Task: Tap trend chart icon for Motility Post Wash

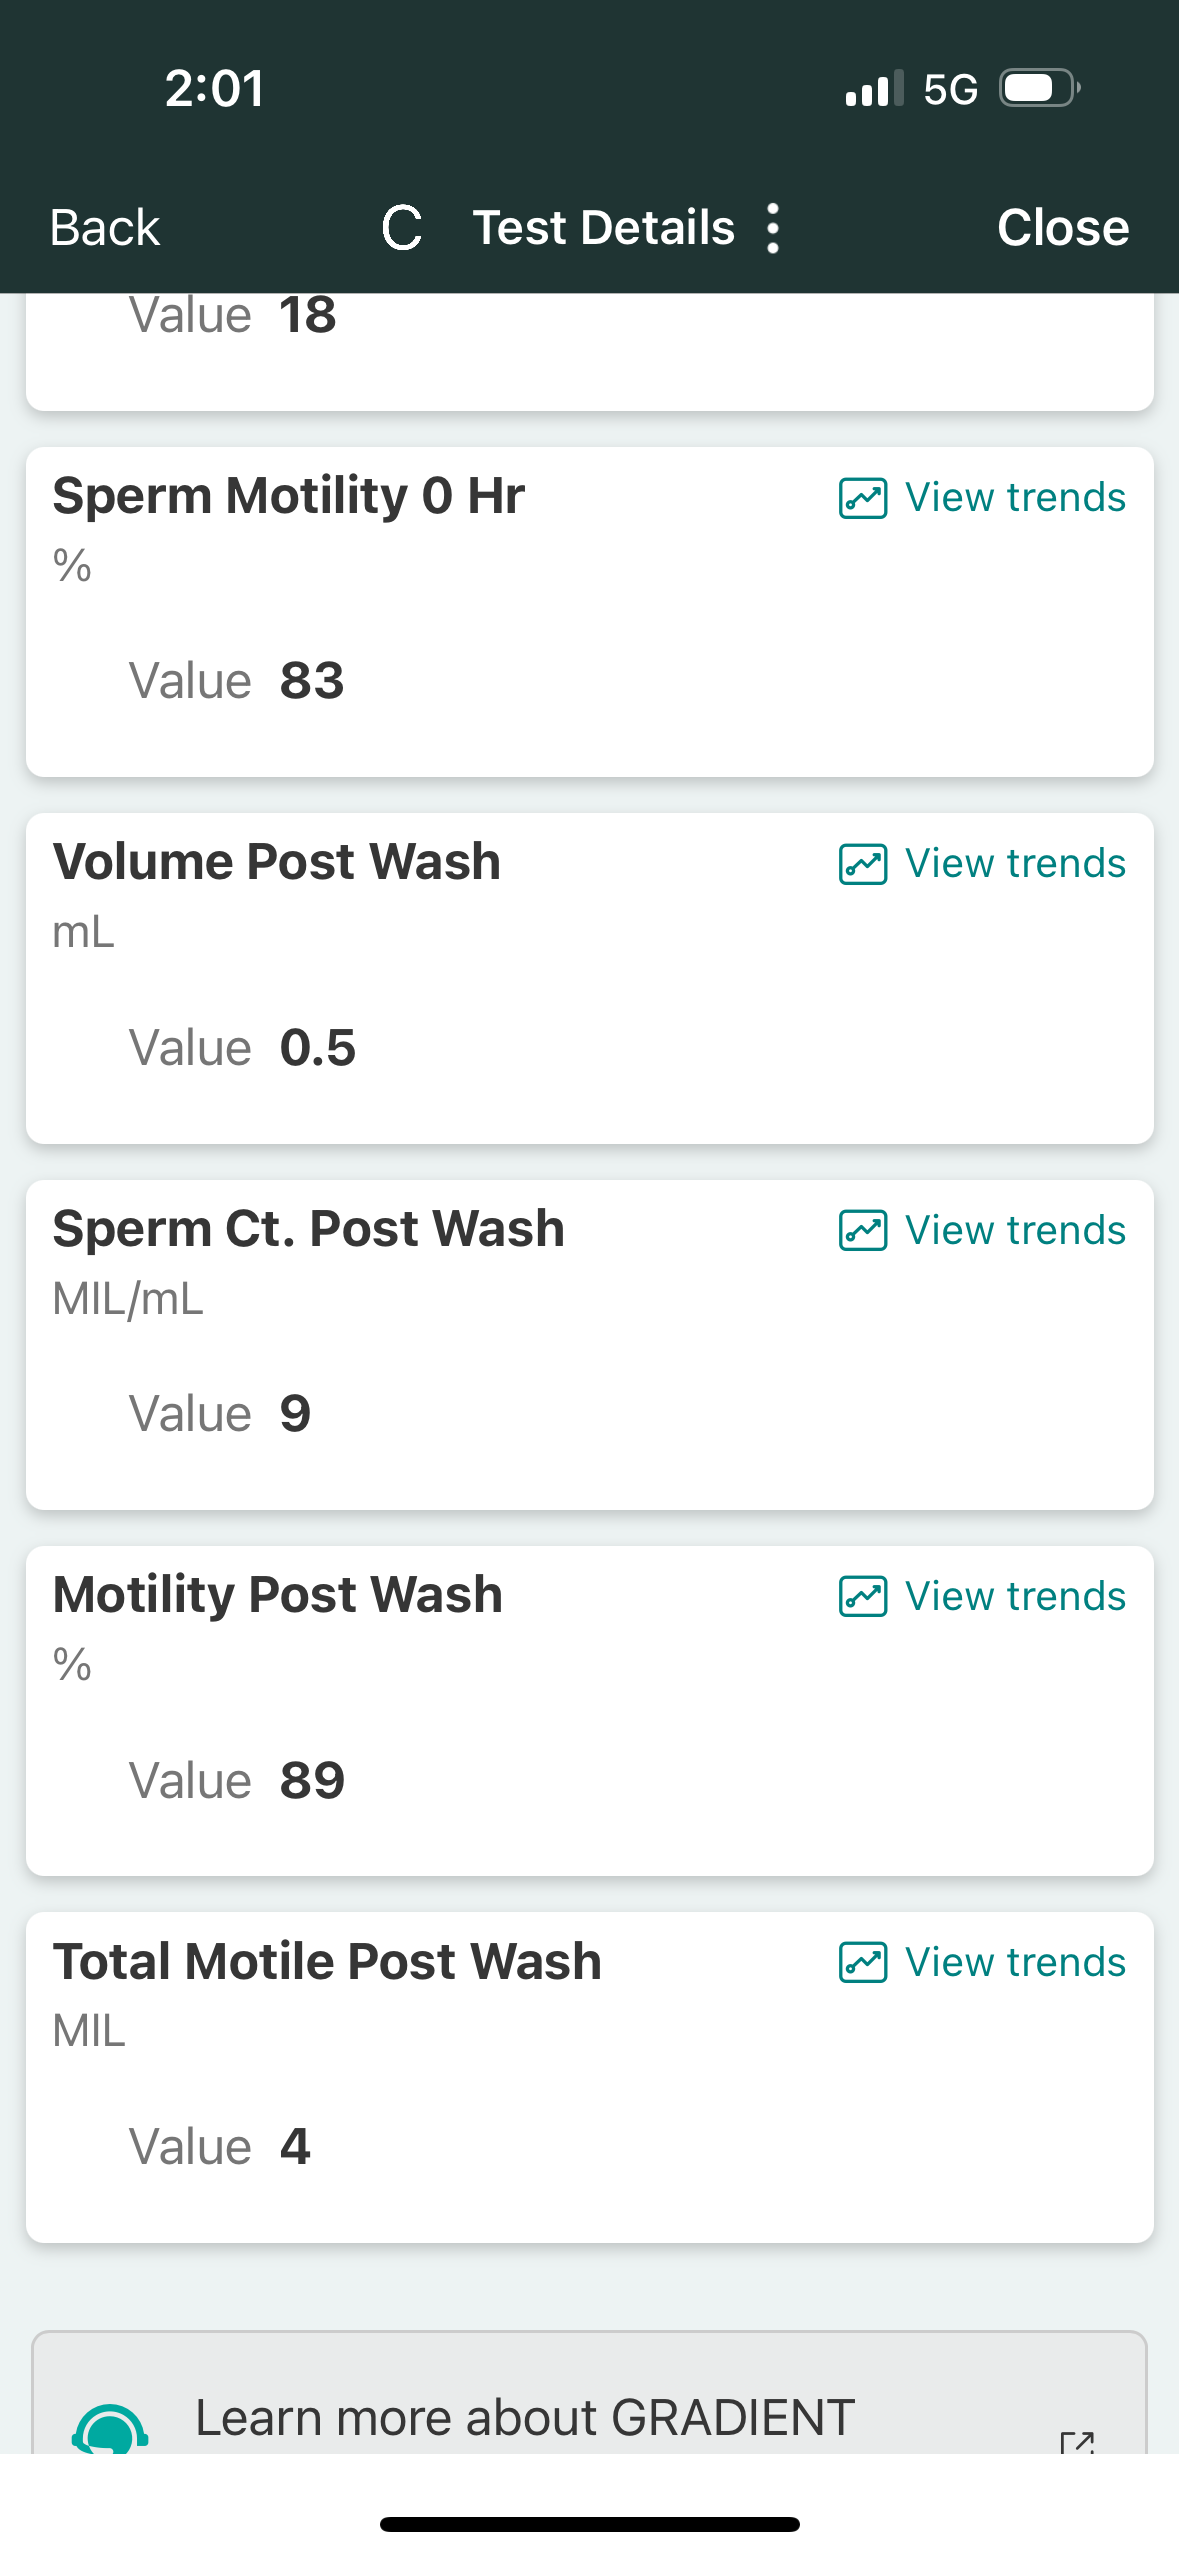Action: [862, 1597]
